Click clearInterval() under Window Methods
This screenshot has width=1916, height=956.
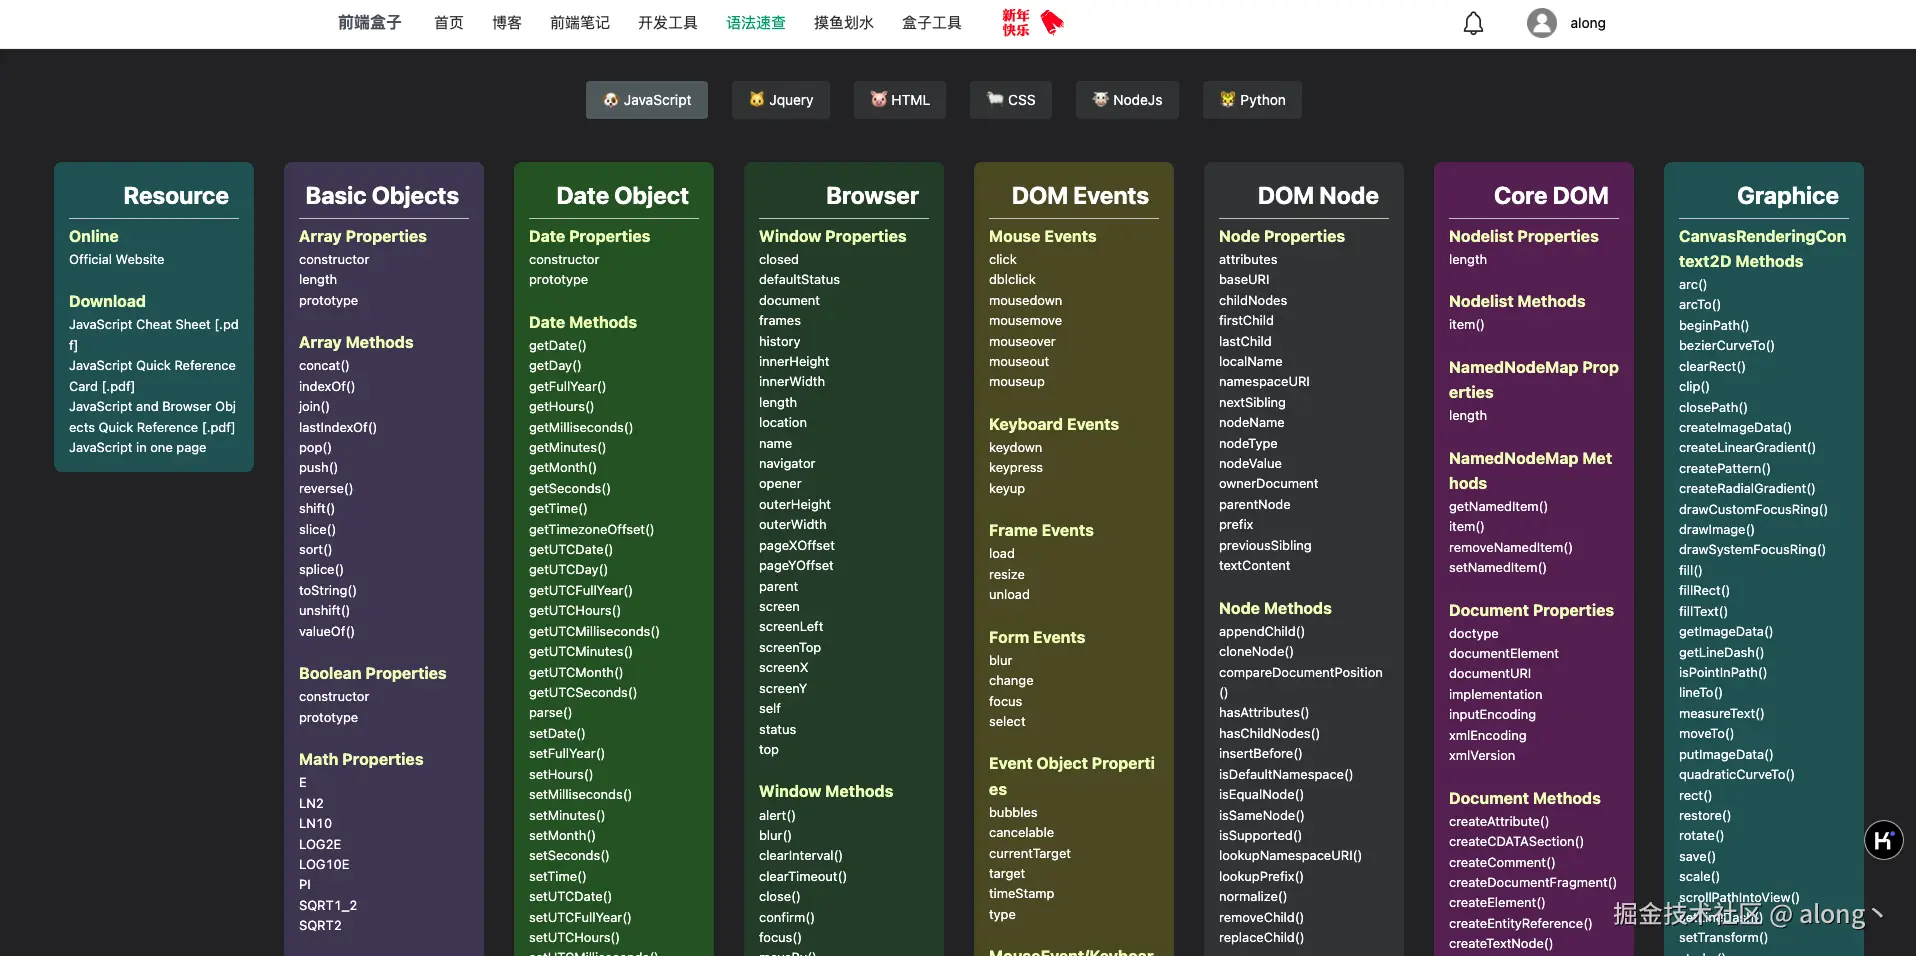[800, 856]
